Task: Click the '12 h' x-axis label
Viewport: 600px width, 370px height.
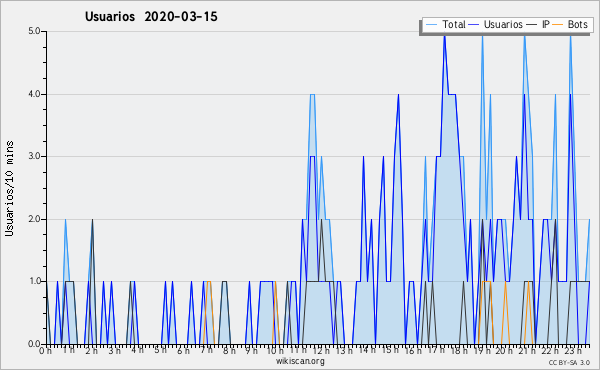Action: pos(321,351)
